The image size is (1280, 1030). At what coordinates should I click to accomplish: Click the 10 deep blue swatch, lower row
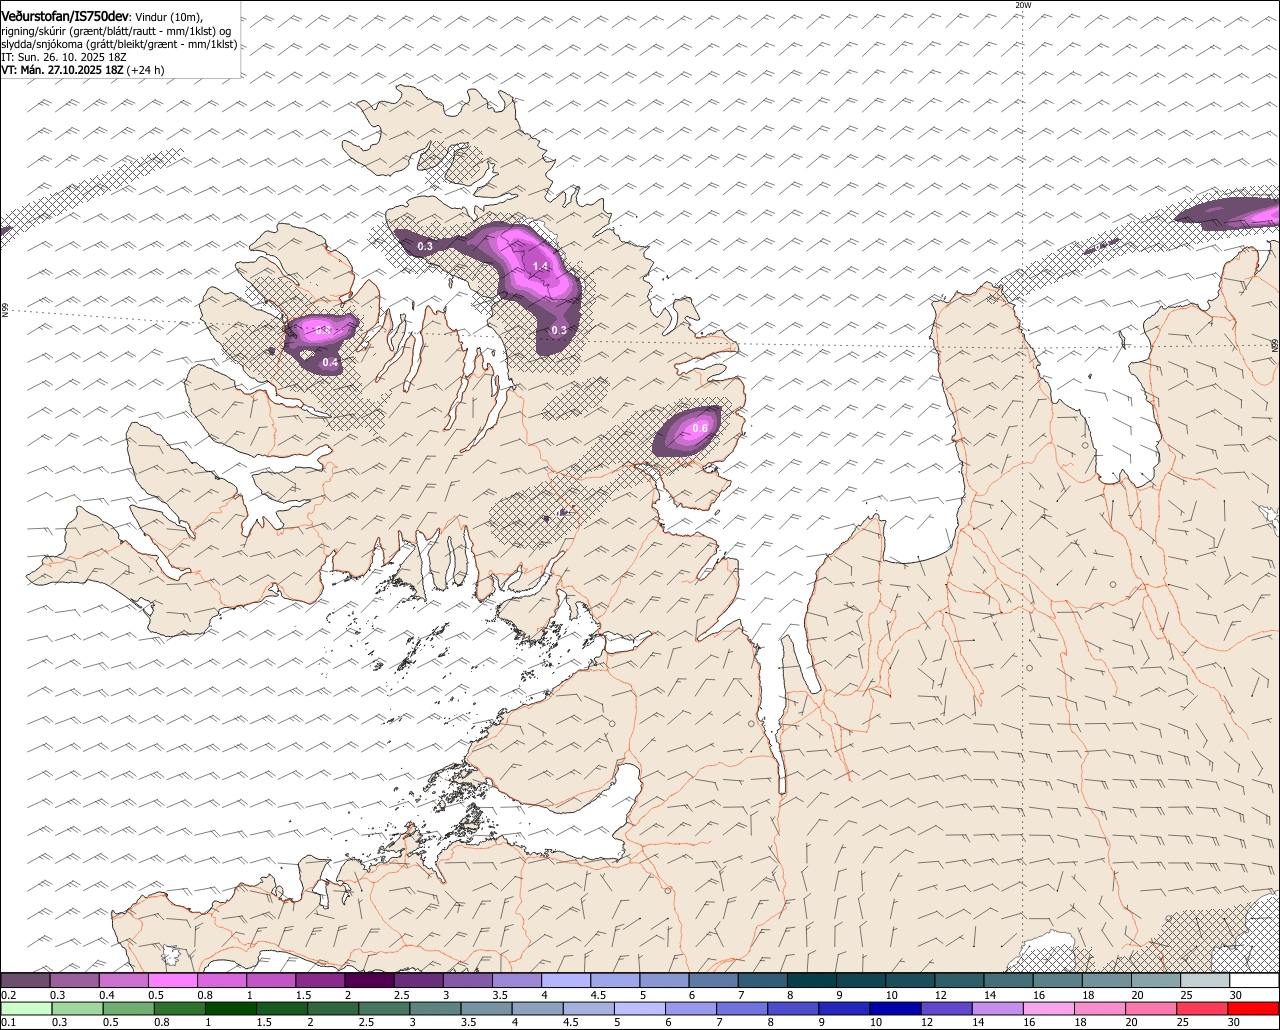coord(896,1008)
